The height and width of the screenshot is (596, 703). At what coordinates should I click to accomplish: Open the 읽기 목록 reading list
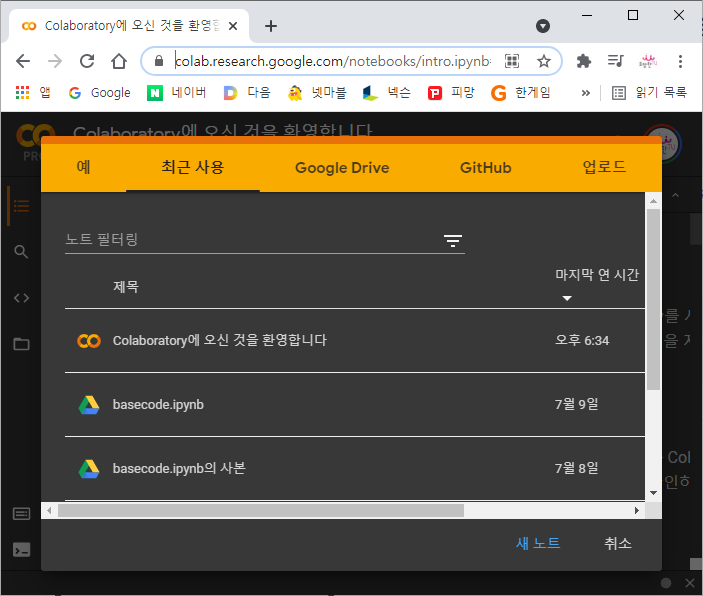pos(649,93)
